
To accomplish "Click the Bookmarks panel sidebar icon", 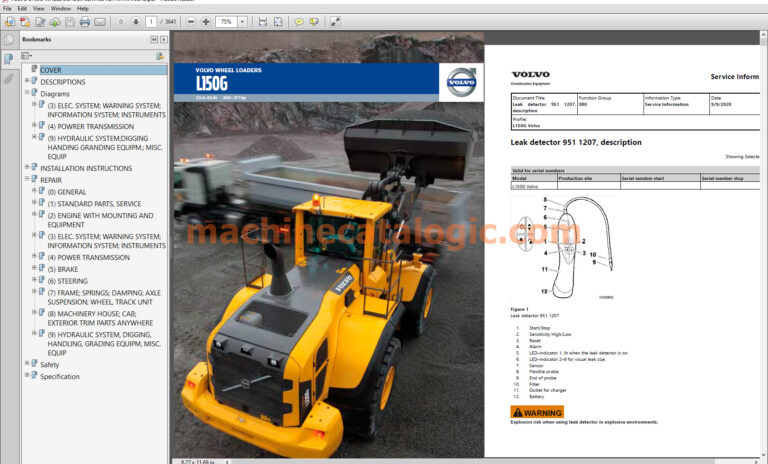I will point(9,59).
